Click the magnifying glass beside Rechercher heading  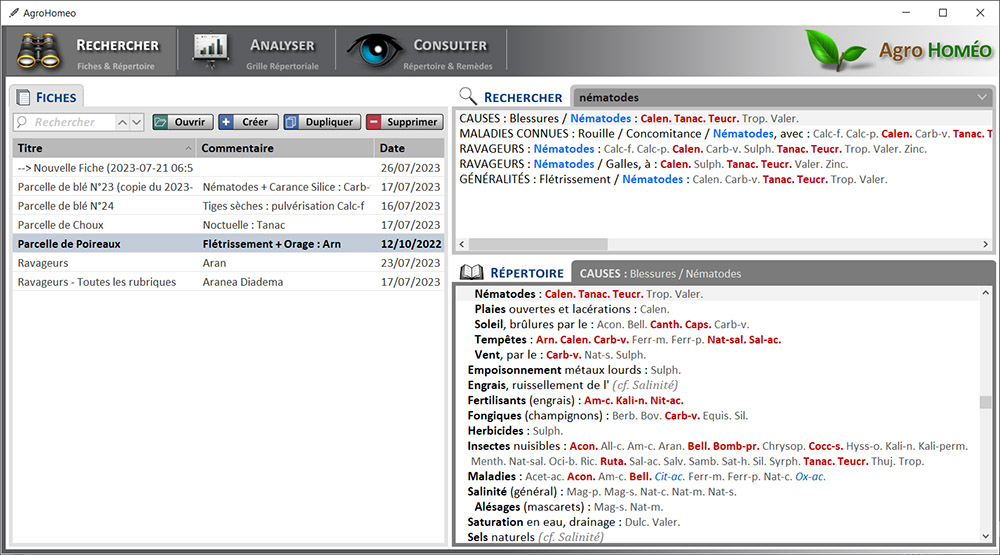pyautogui.click(x=468, y=96)
